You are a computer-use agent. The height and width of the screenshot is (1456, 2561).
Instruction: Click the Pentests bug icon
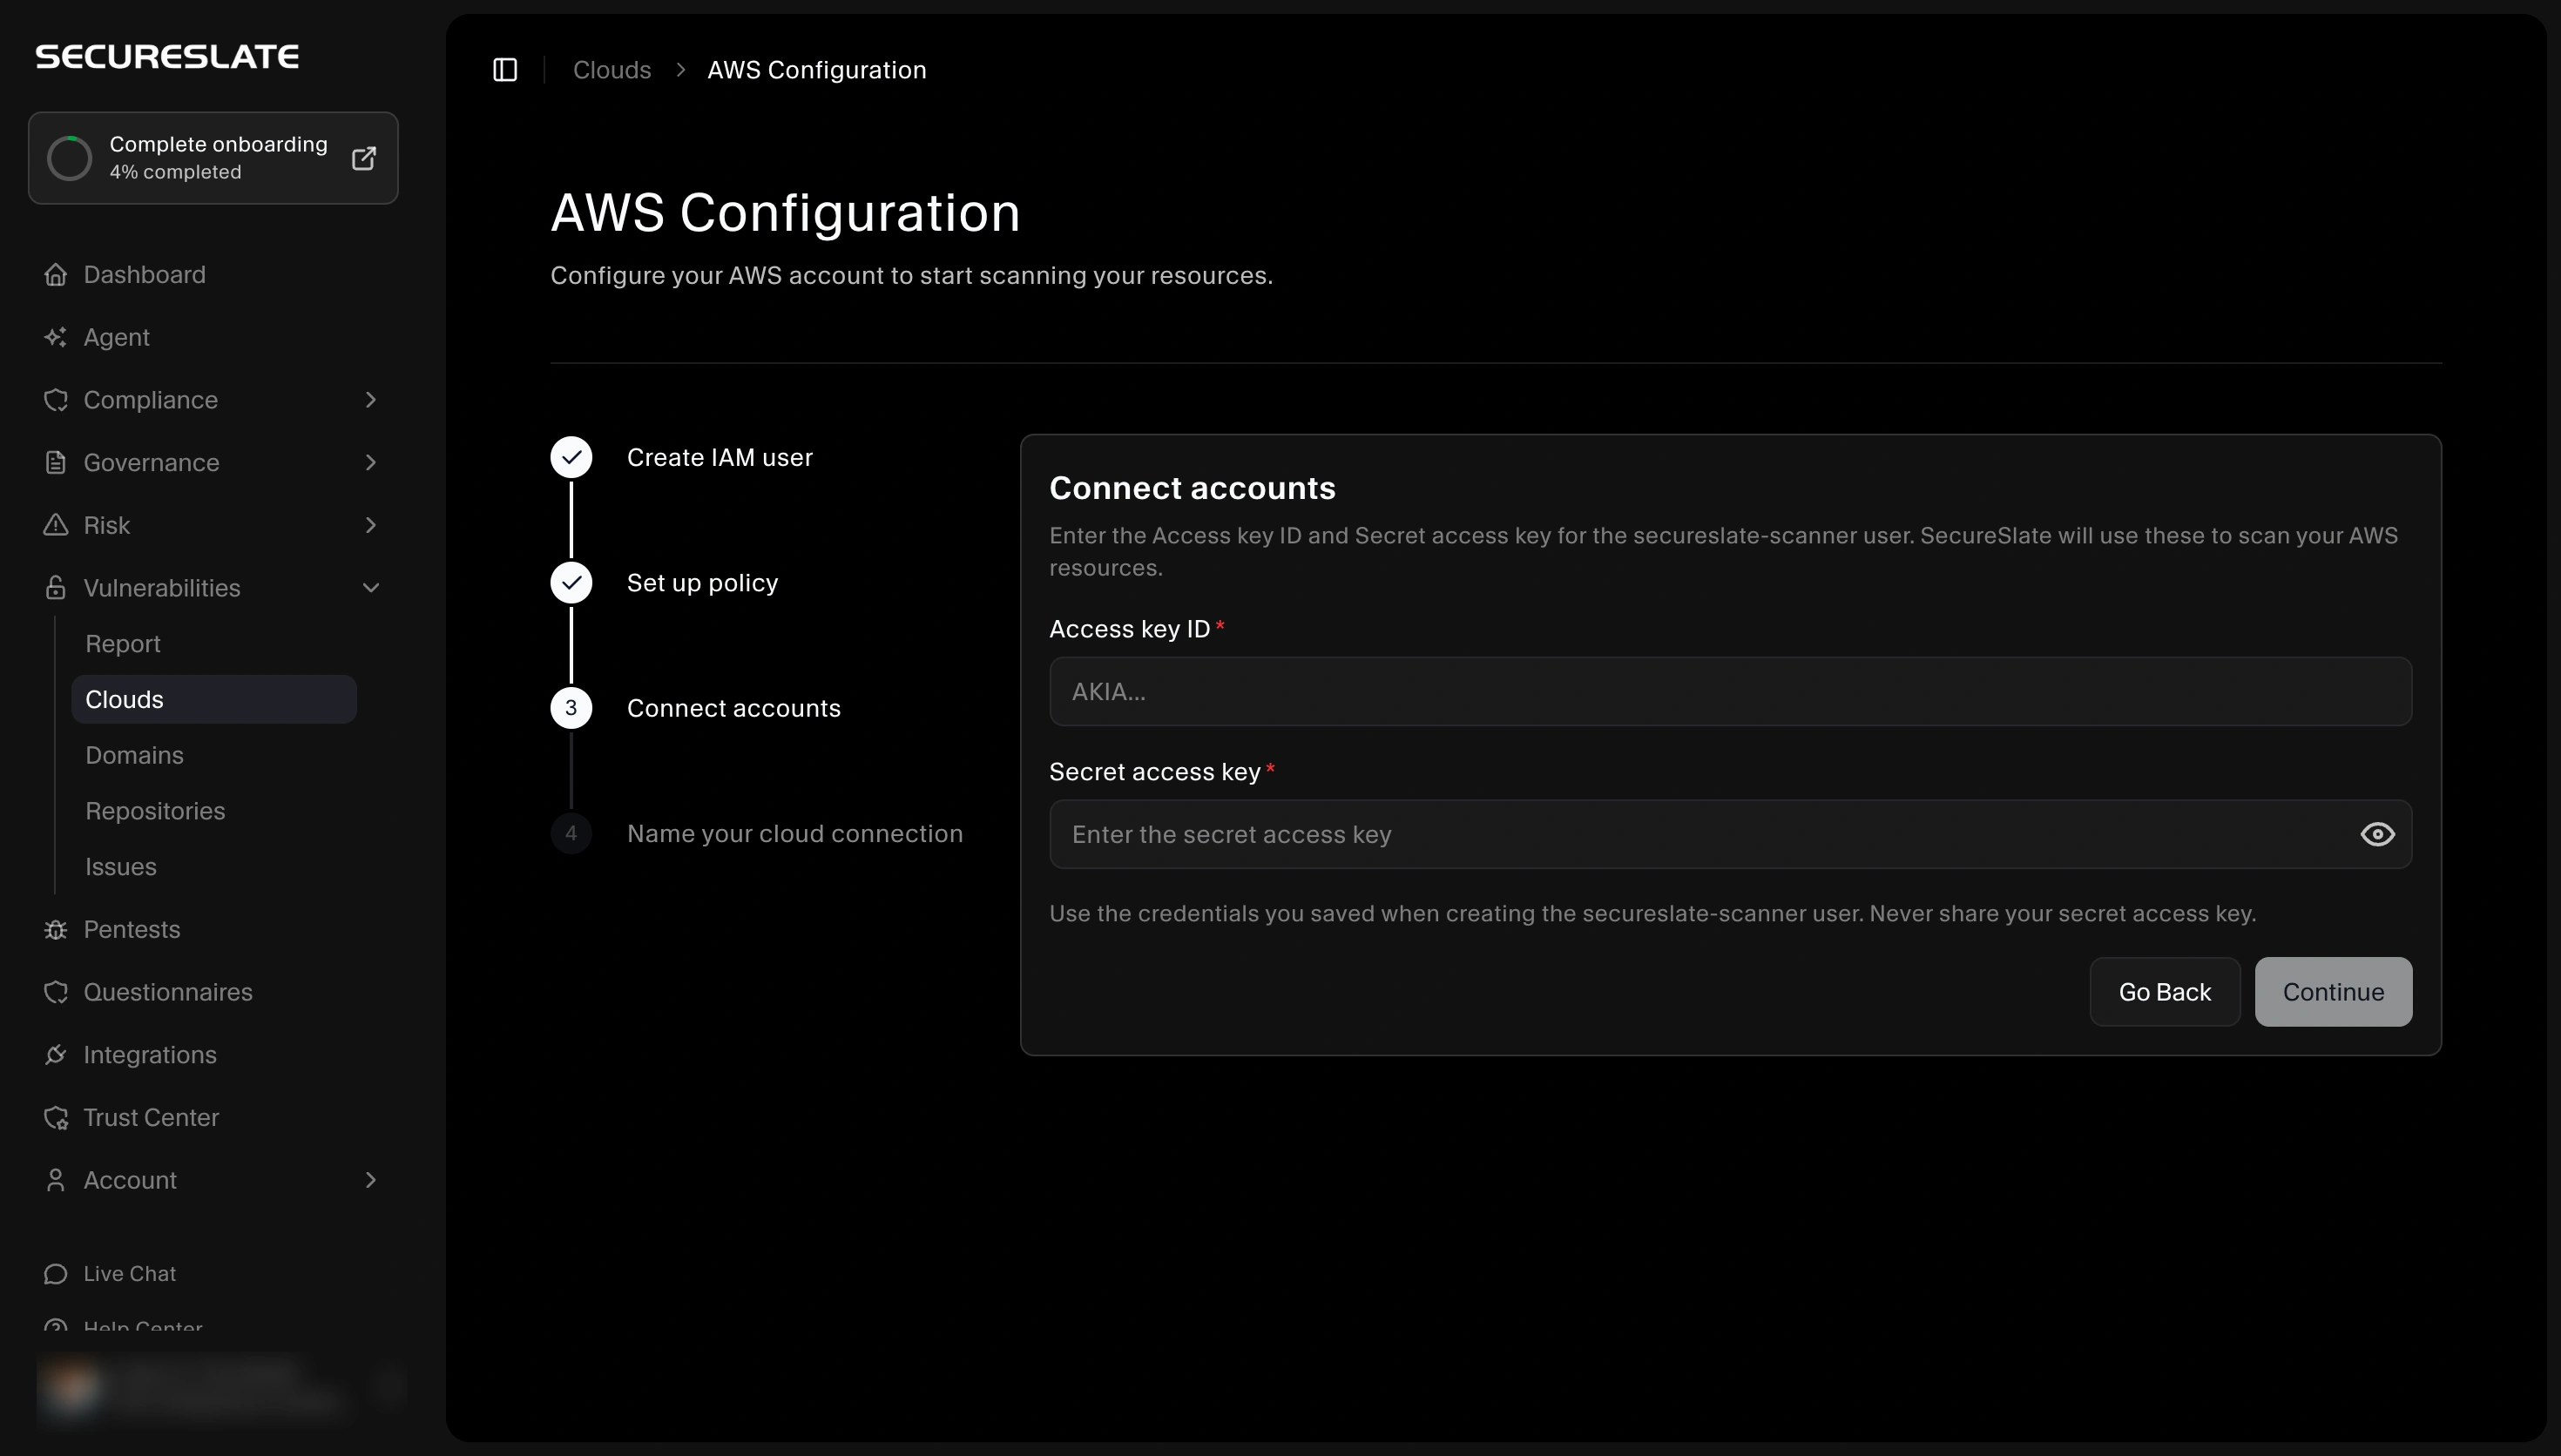click(x=56, y=929)
